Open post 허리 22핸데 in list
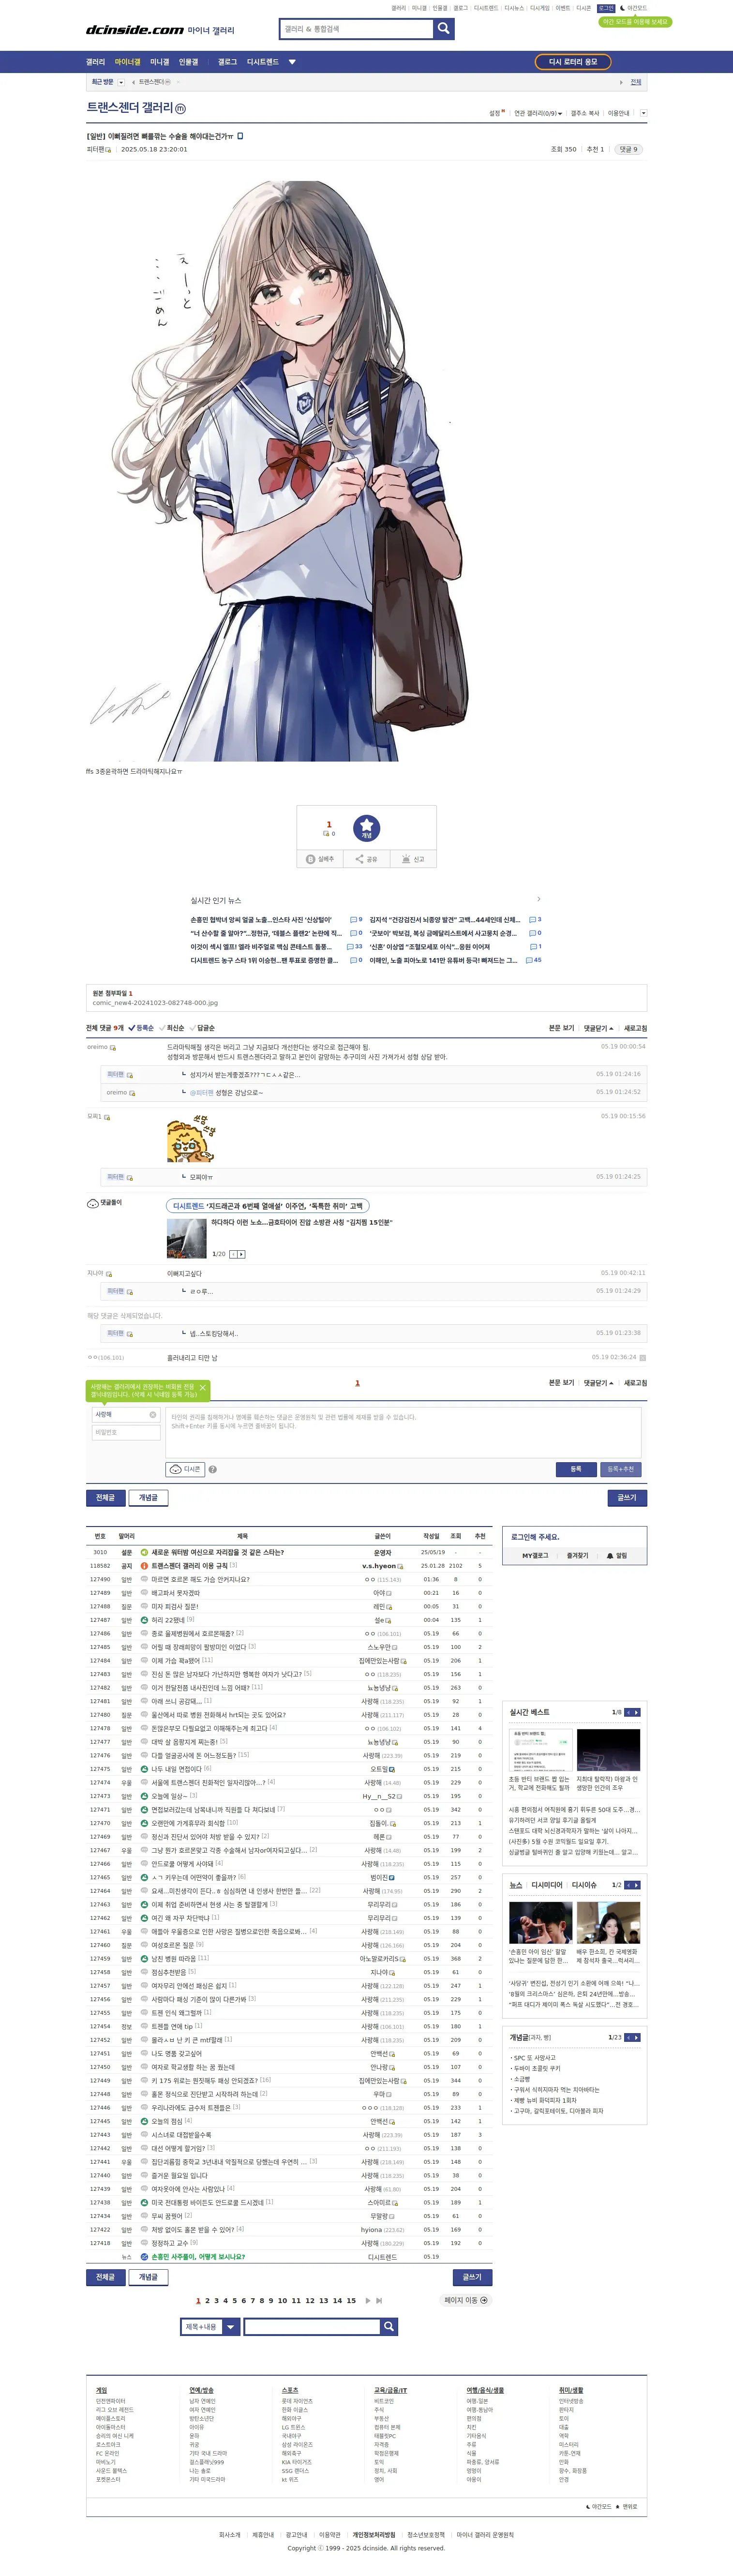 168,1620
